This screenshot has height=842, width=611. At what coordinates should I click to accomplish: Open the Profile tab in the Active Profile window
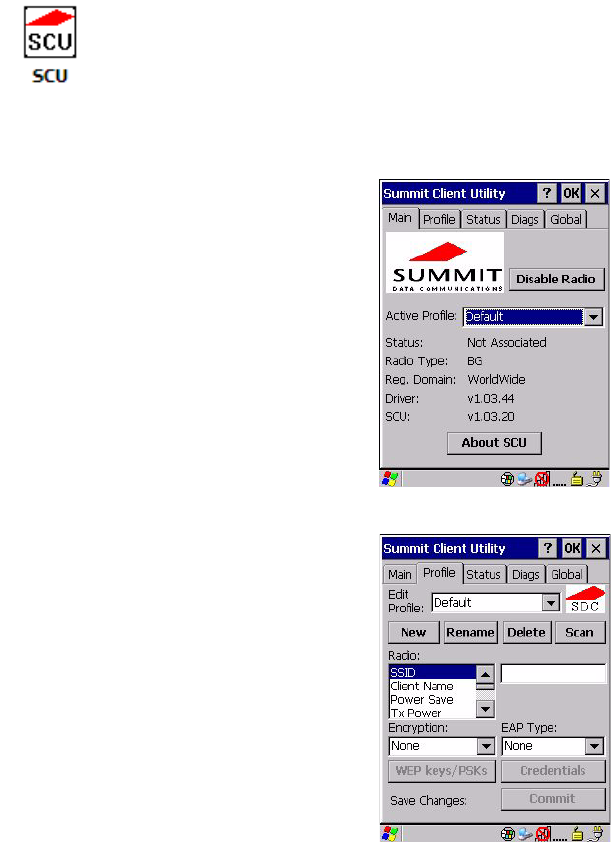coord(439,220)
